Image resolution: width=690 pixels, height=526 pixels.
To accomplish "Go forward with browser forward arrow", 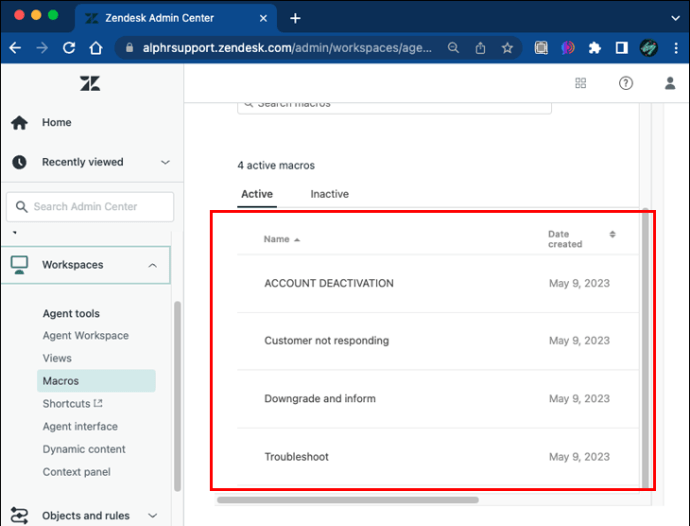I will [42, 48].
